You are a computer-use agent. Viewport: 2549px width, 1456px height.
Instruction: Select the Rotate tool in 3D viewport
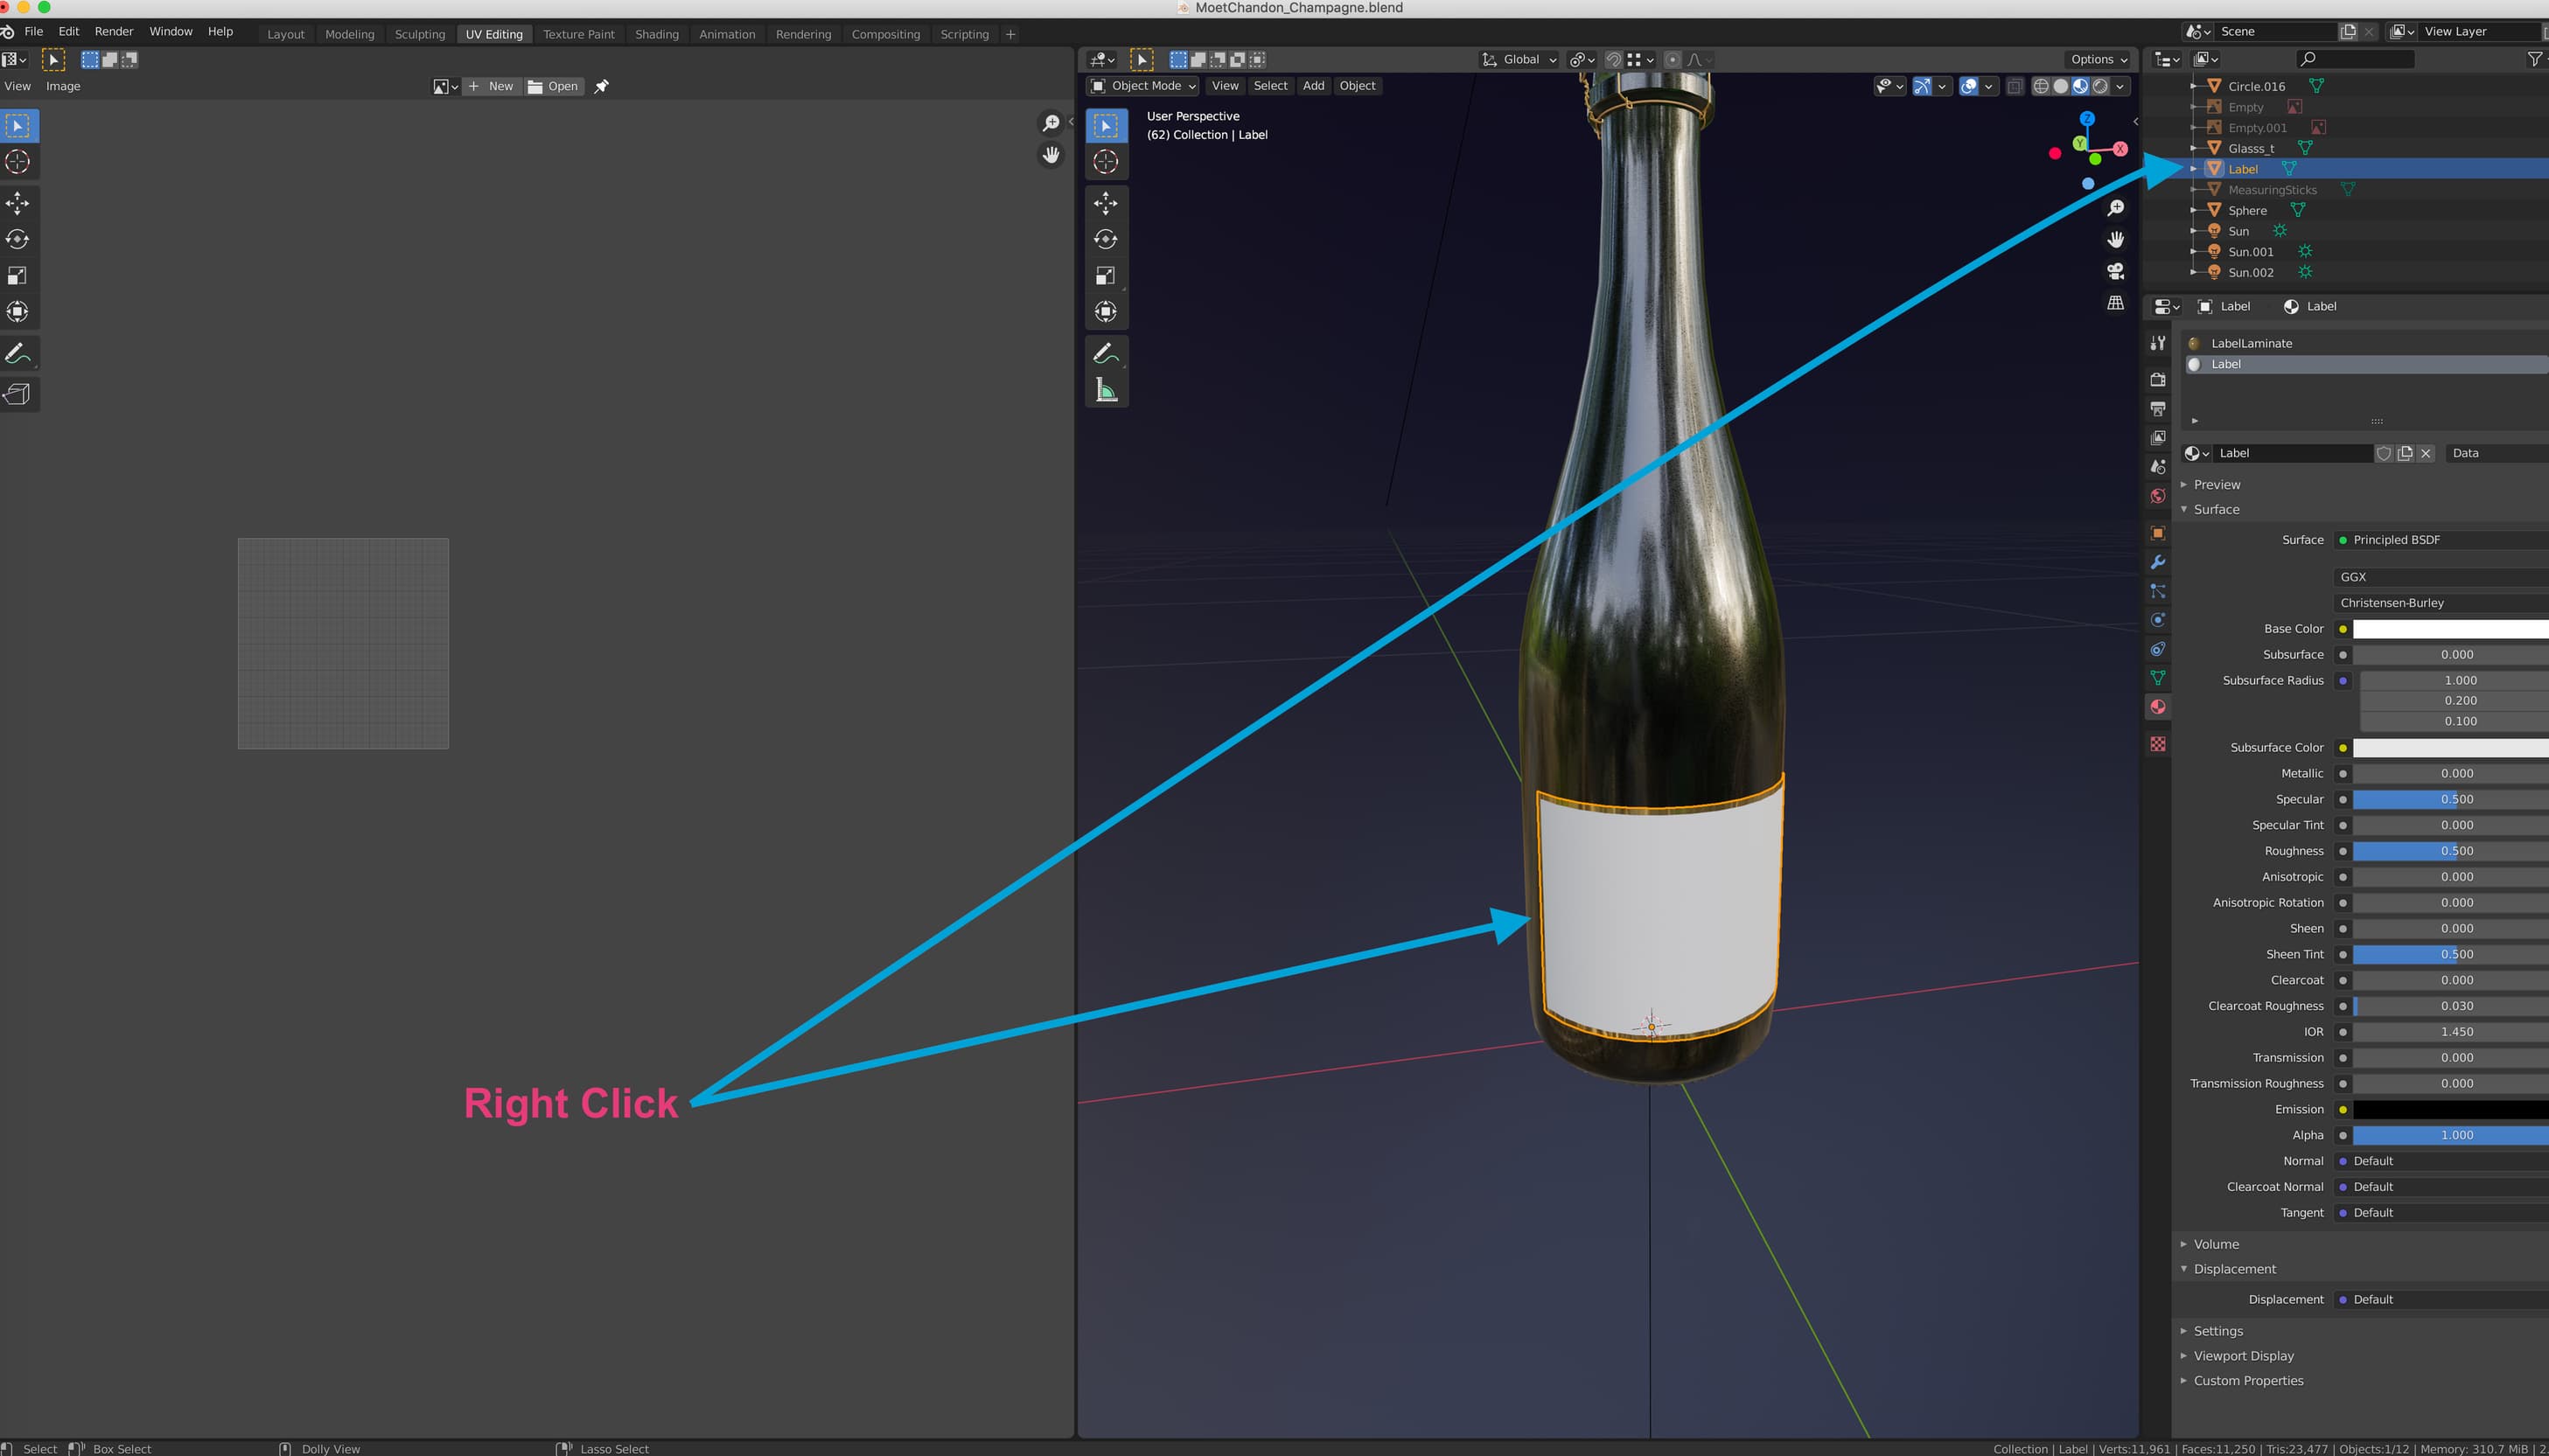[x=1105, y=240]
